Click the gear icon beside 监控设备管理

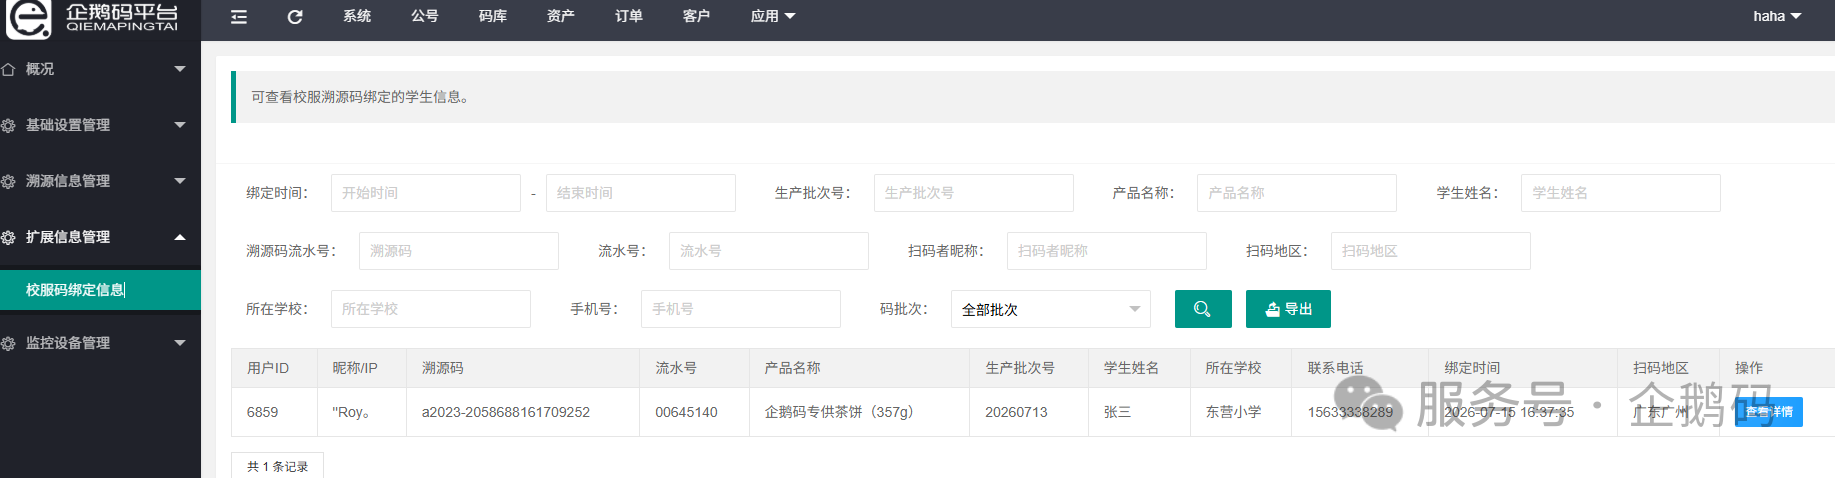click(9, 343)
